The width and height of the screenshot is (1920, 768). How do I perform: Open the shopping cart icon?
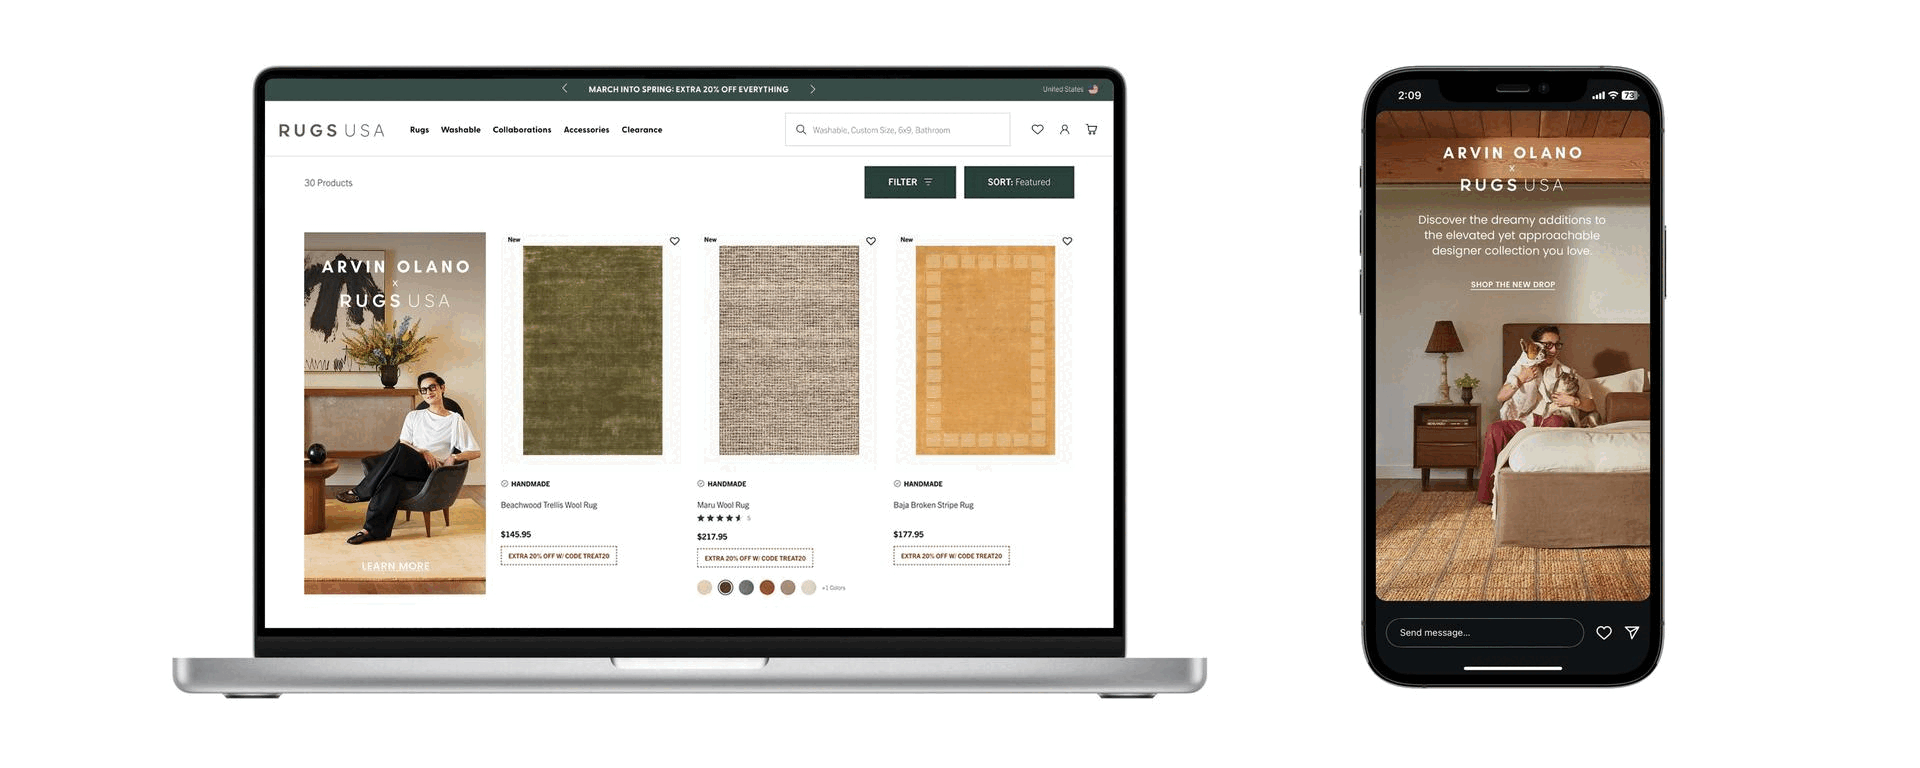tap(1092, 130)
